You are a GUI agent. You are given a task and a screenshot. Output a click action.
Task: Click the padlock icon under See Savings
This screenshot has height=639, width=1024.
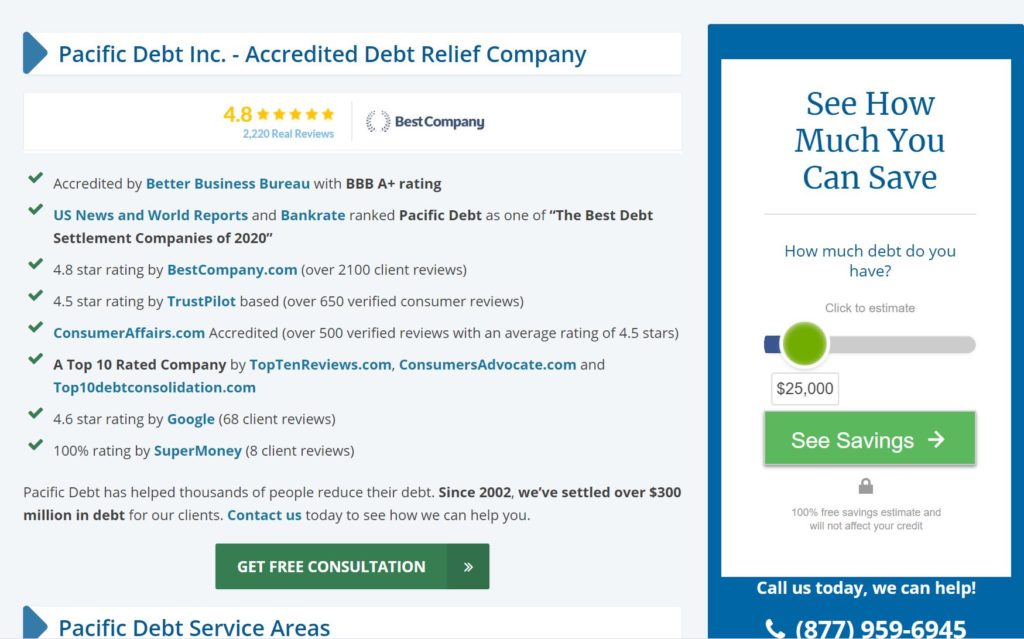click(865, 485)
